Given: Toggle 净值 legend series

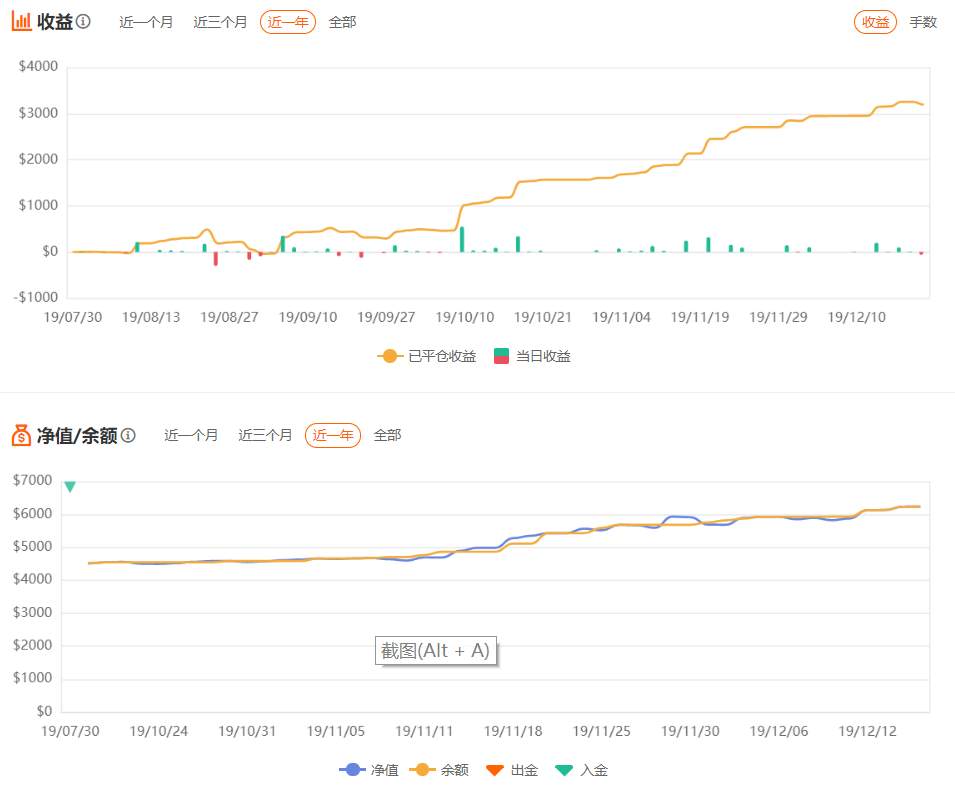Looking at the screenshot, I should [x=369, y=770].
